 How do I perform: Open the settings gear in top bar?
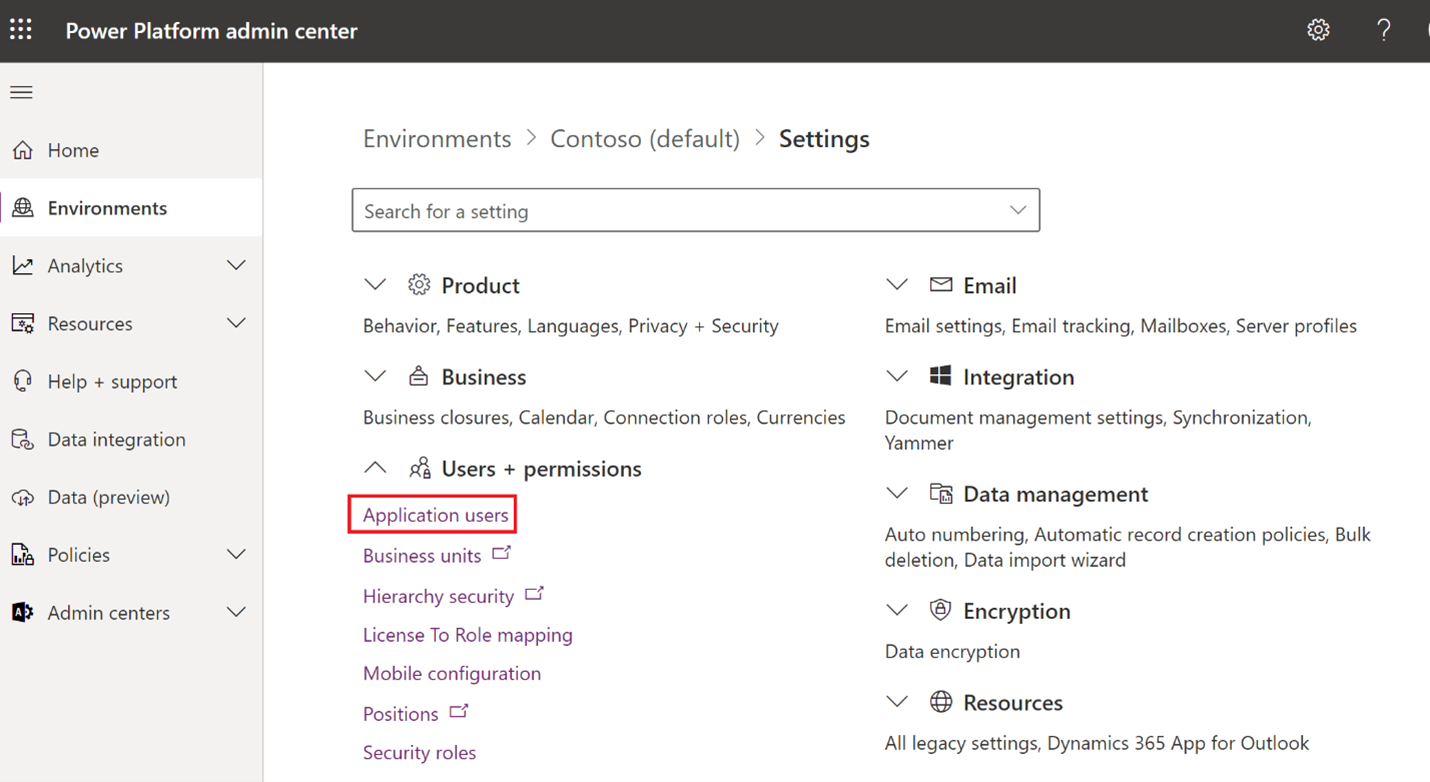pos(1318,30)
